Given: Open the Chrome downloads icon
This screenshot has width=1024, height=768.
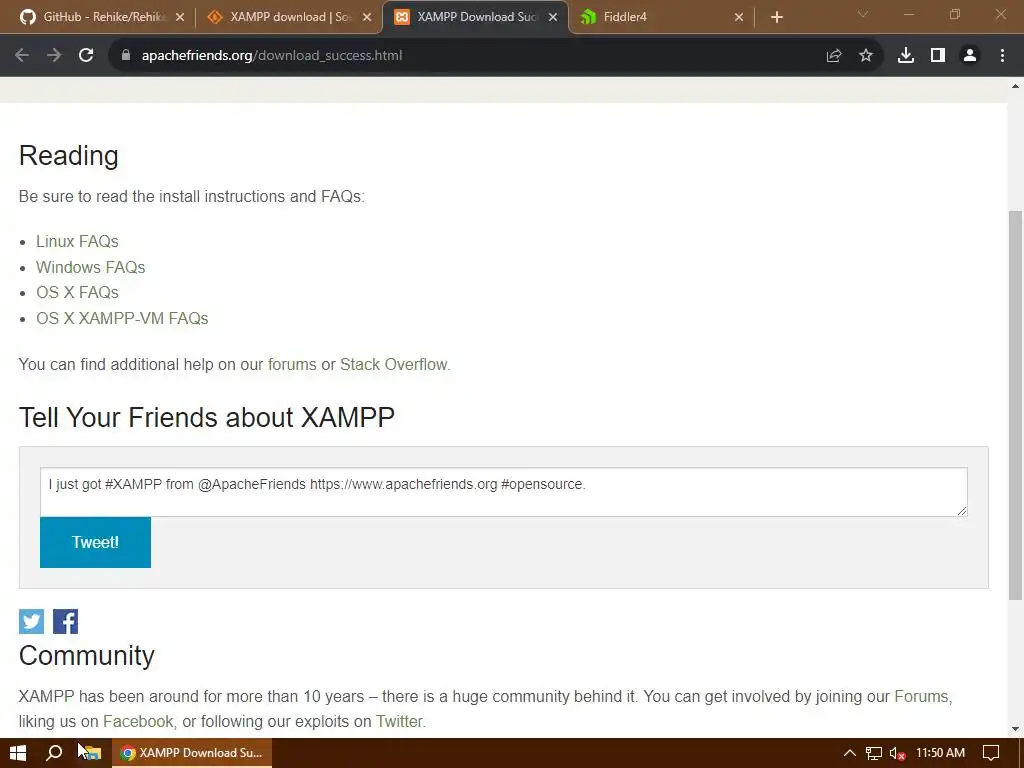Looking at the screenshot, I should click(906, 56).
